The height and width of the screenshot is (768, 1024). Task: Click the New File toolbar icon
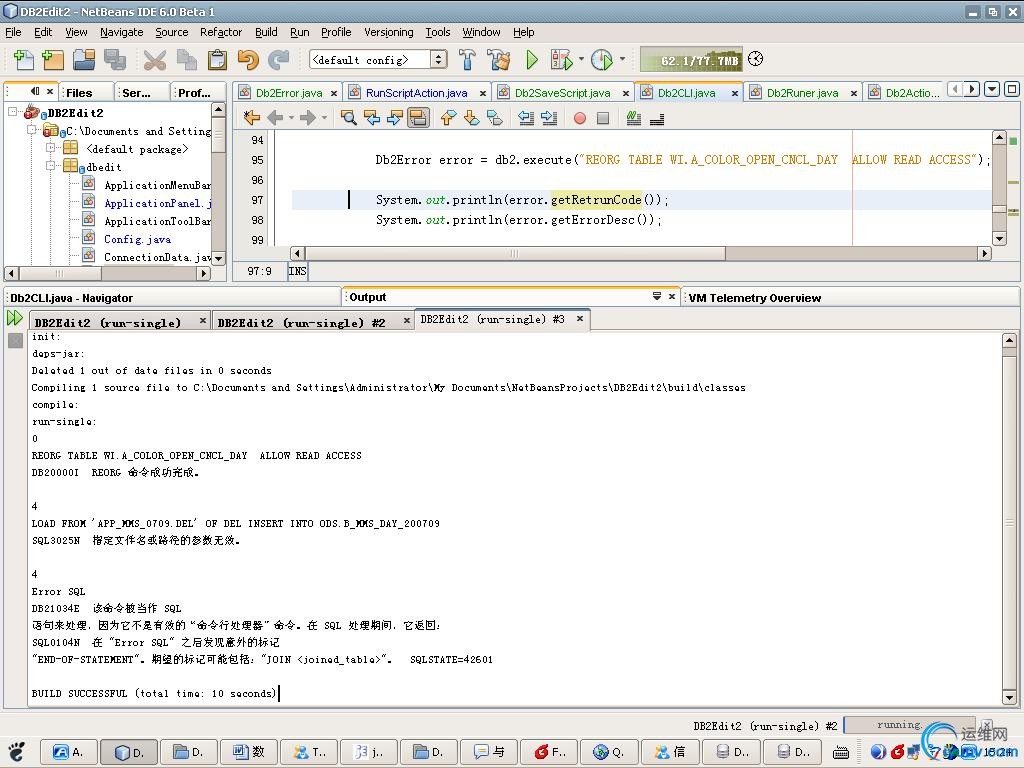tap(24, 59)
